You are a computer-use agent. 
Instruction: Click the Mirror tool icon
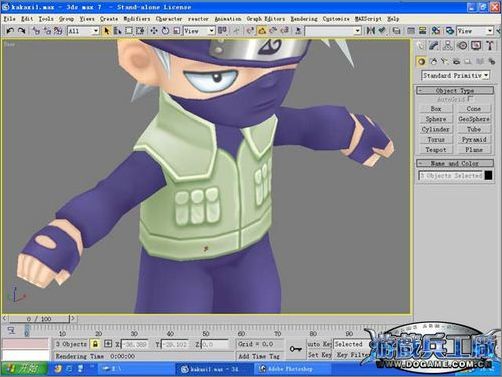pyautogui.click(x=370, y=31)
